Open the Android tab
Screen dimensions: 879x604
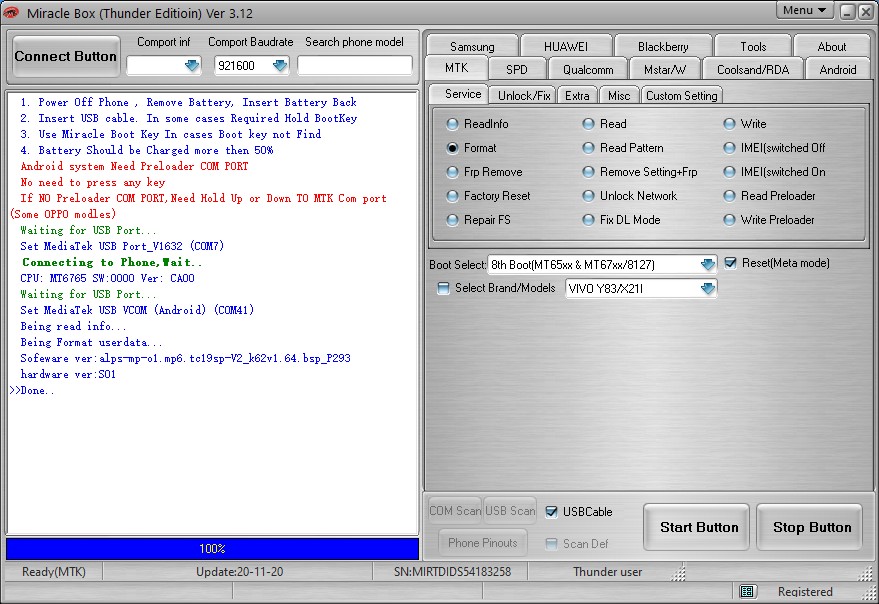click(x=838, y=70)
